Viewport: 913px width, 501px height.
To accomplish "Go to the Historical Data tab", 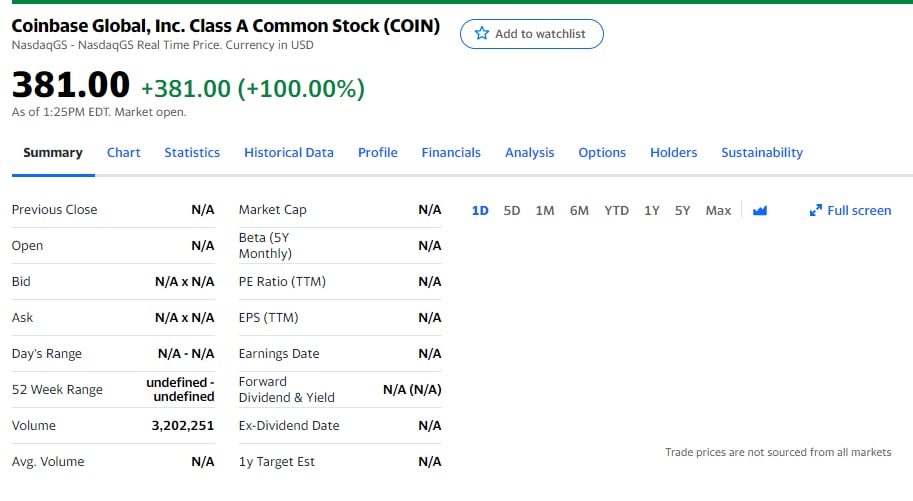I will click(x=289, y=153).
